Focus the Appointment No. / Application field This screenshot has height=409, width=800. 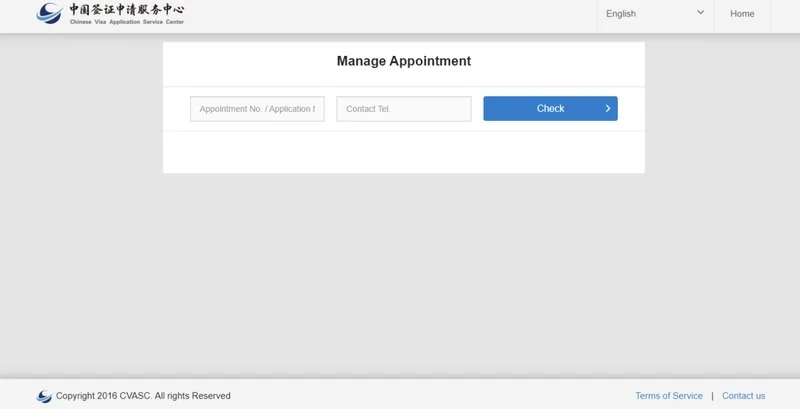(x=257, y=109)
